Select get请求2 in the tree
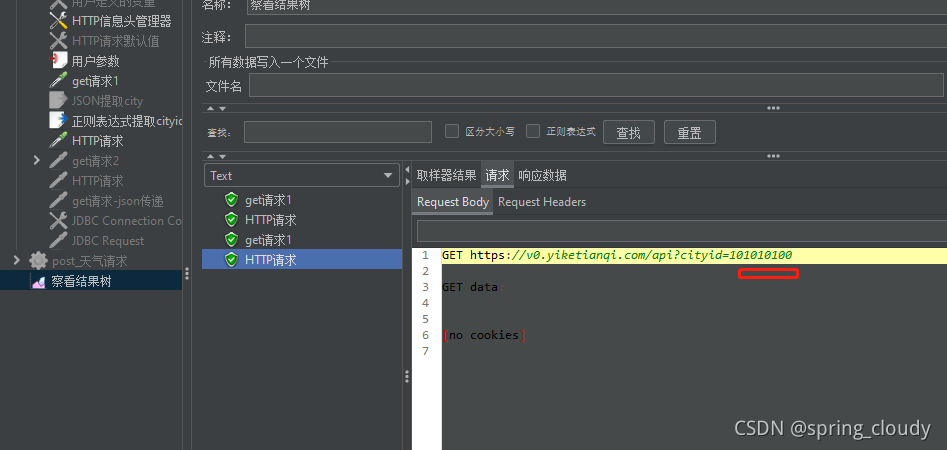The width and height of the screenshot is (947, 450). click(x=95, y=161)
